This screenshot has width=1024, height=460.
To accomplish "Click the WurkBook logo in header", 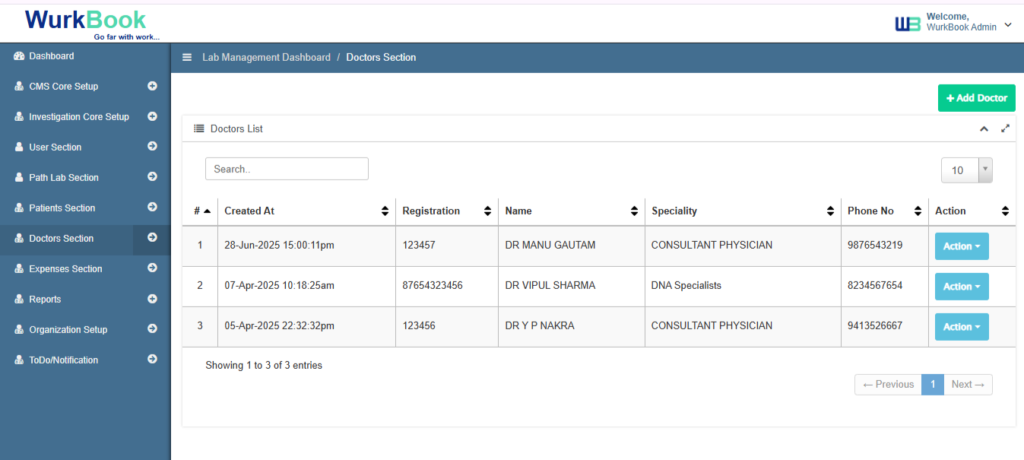I will 85,22.
